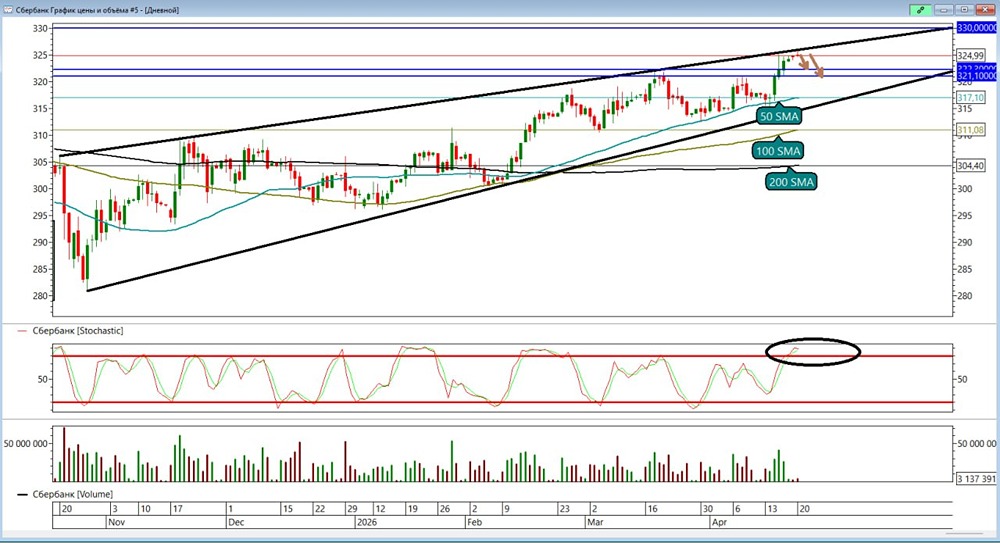Click the 'Nov' month label on time axis
The height and width of the screenshot is (543, 1000).
[115, 522]
